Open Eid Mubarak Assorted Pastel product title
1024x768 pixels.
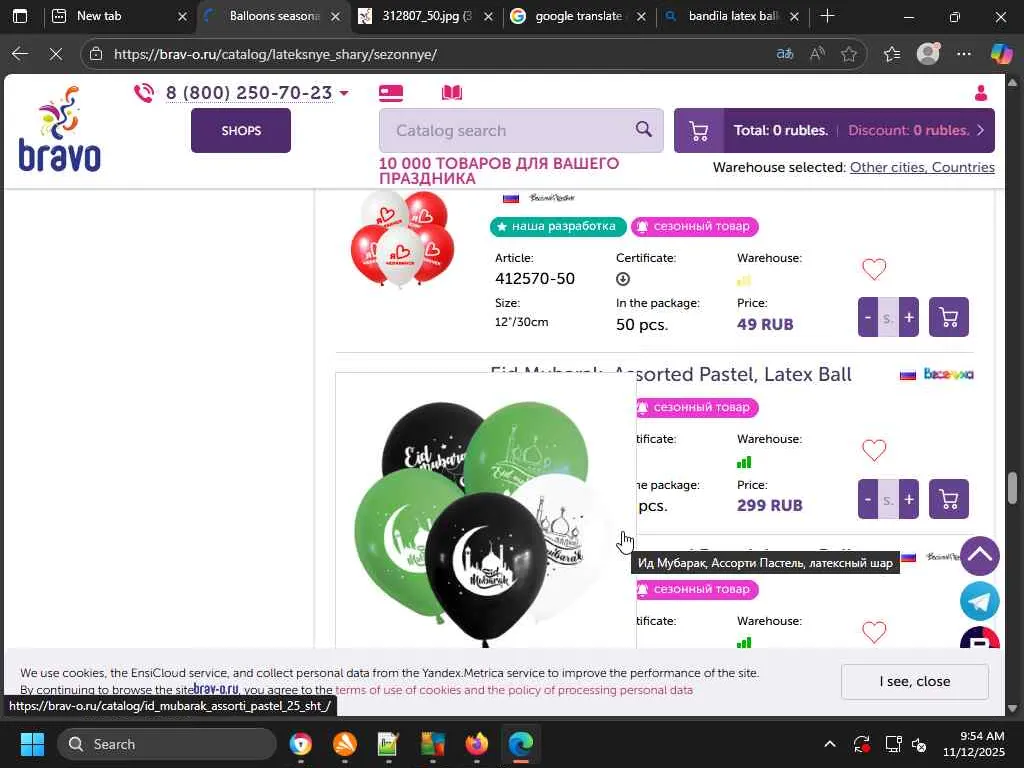coord(671,374)
